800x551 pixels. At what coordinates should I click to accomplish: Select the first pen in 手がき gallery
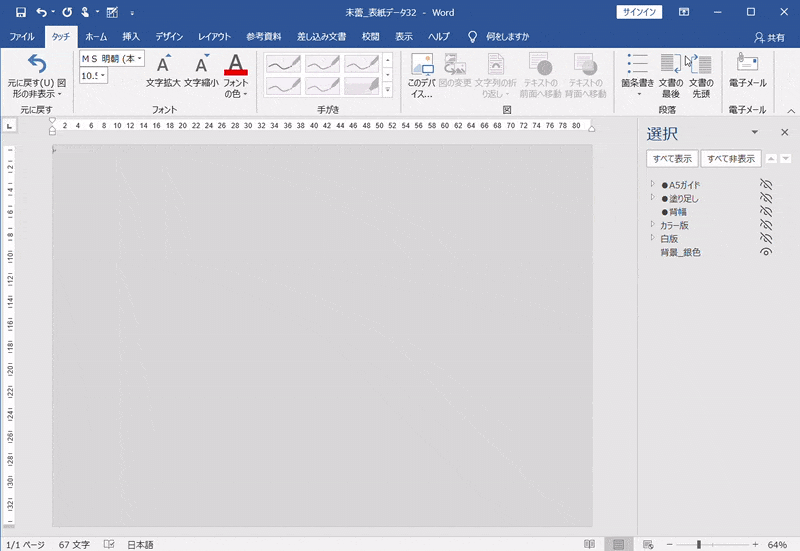point(284,64)
